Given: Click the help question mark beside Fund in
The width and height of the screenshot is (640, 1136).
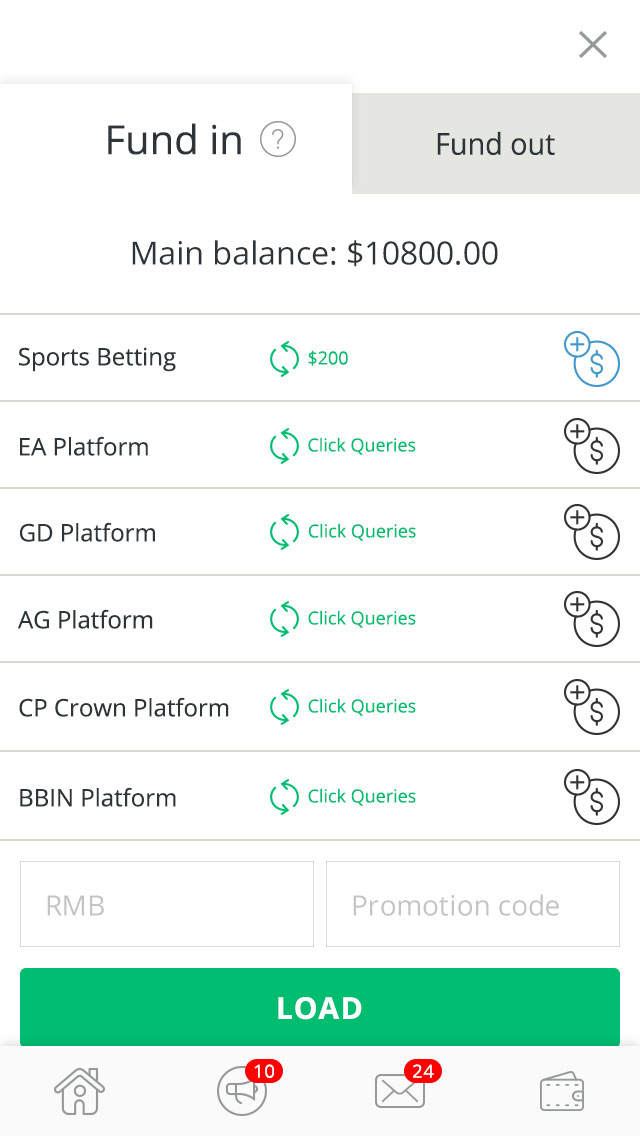Looking at the screenshot, I should pyautogui.click(x=278, y=140).
